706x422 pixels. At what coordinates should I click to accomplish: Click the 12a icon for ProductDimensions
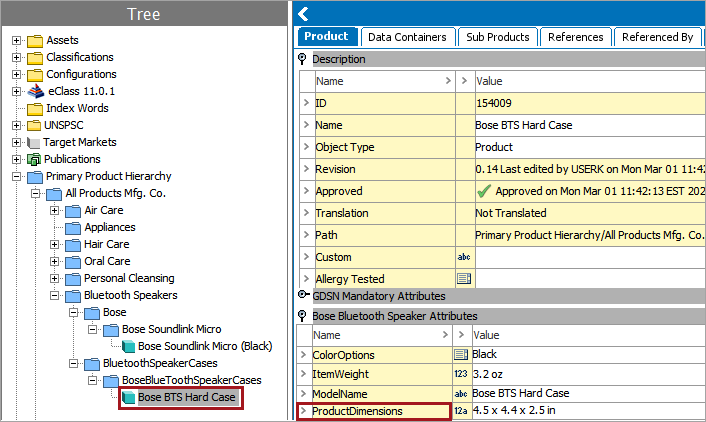[x=461, y=411]
